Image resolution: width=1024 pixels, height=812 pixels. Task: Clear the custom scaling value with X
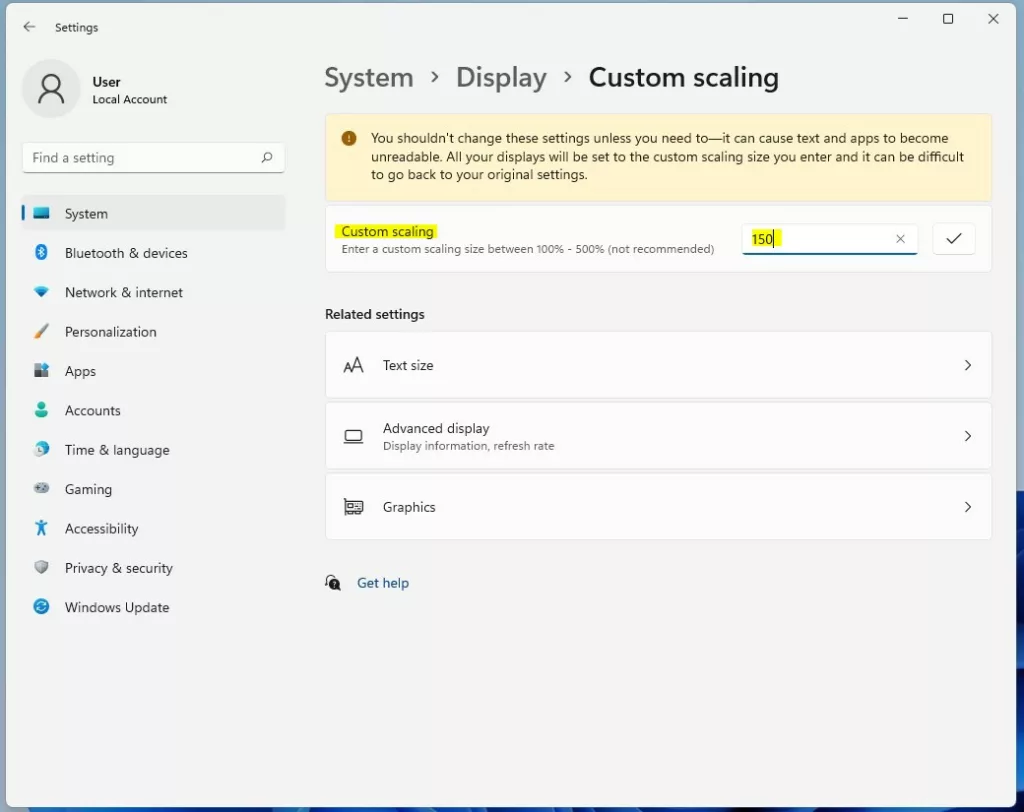[x=900, y=239]
